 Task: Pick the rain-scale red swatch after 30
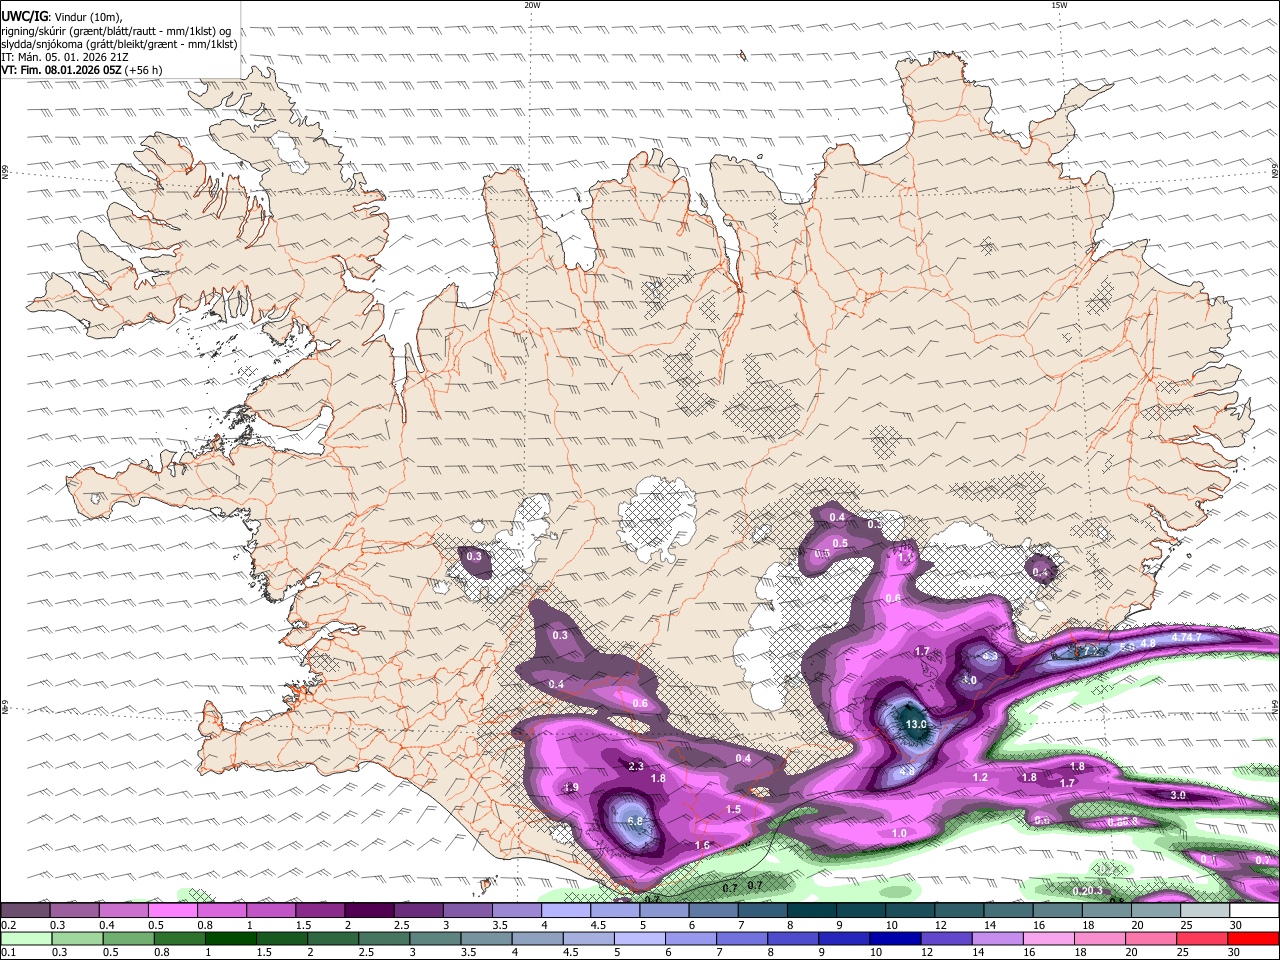1252,938
